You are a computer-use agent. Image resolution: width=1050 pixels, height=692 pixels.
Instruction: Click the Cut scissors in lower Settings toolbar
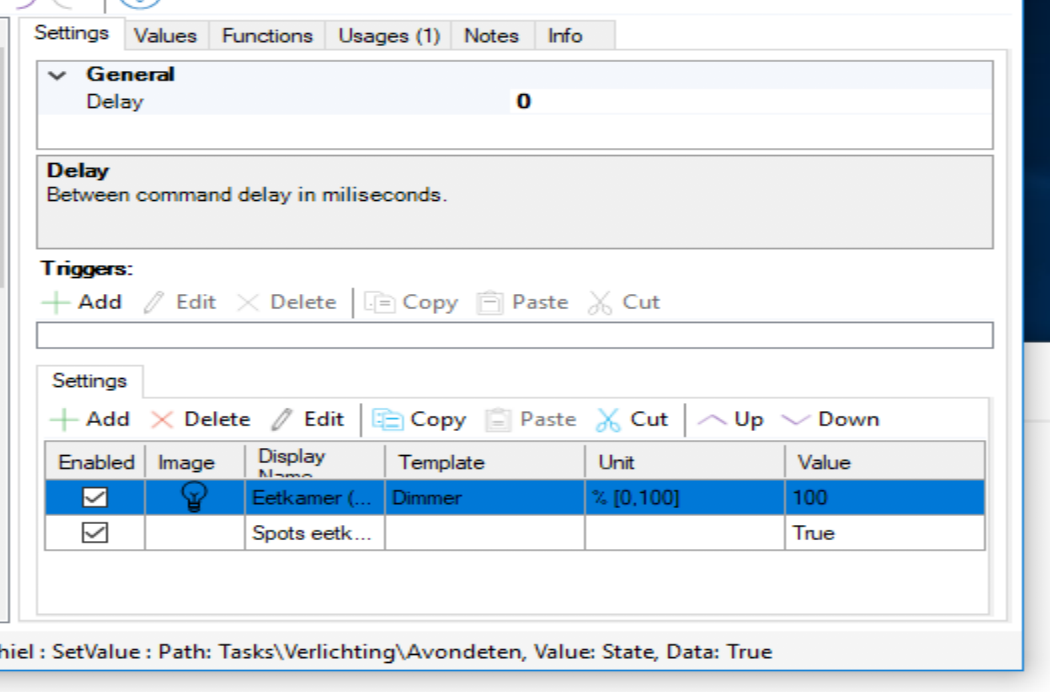pyautogui.click(x=608, y=420)
